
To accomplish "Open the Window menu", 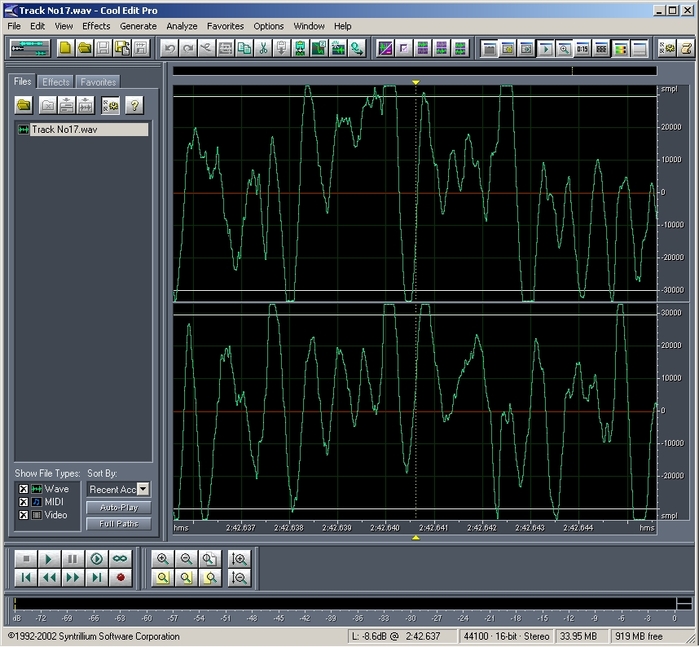I will tap(309, 26).
